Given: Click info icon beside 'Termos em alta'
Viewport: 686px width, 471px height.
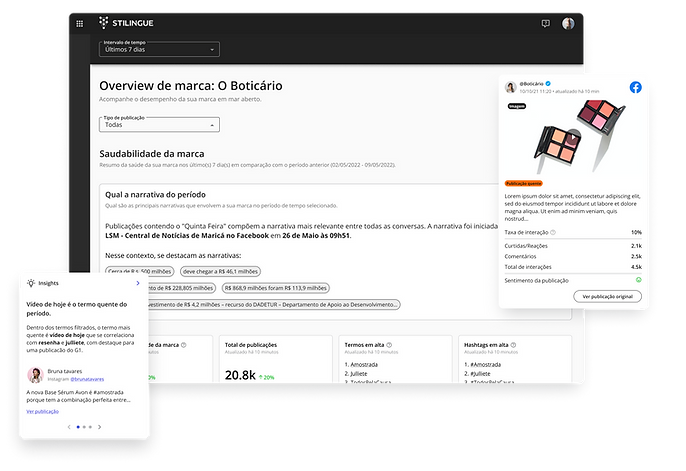Looking at the screenshot, I should click(389, 345).
